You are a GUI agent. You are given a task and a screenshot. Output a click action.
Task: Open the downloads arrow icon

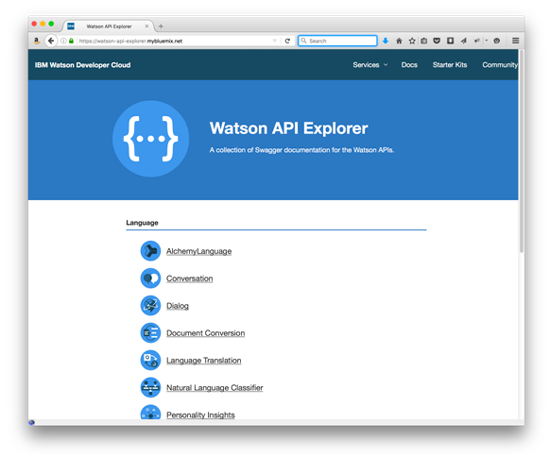(x=385, y=41)
